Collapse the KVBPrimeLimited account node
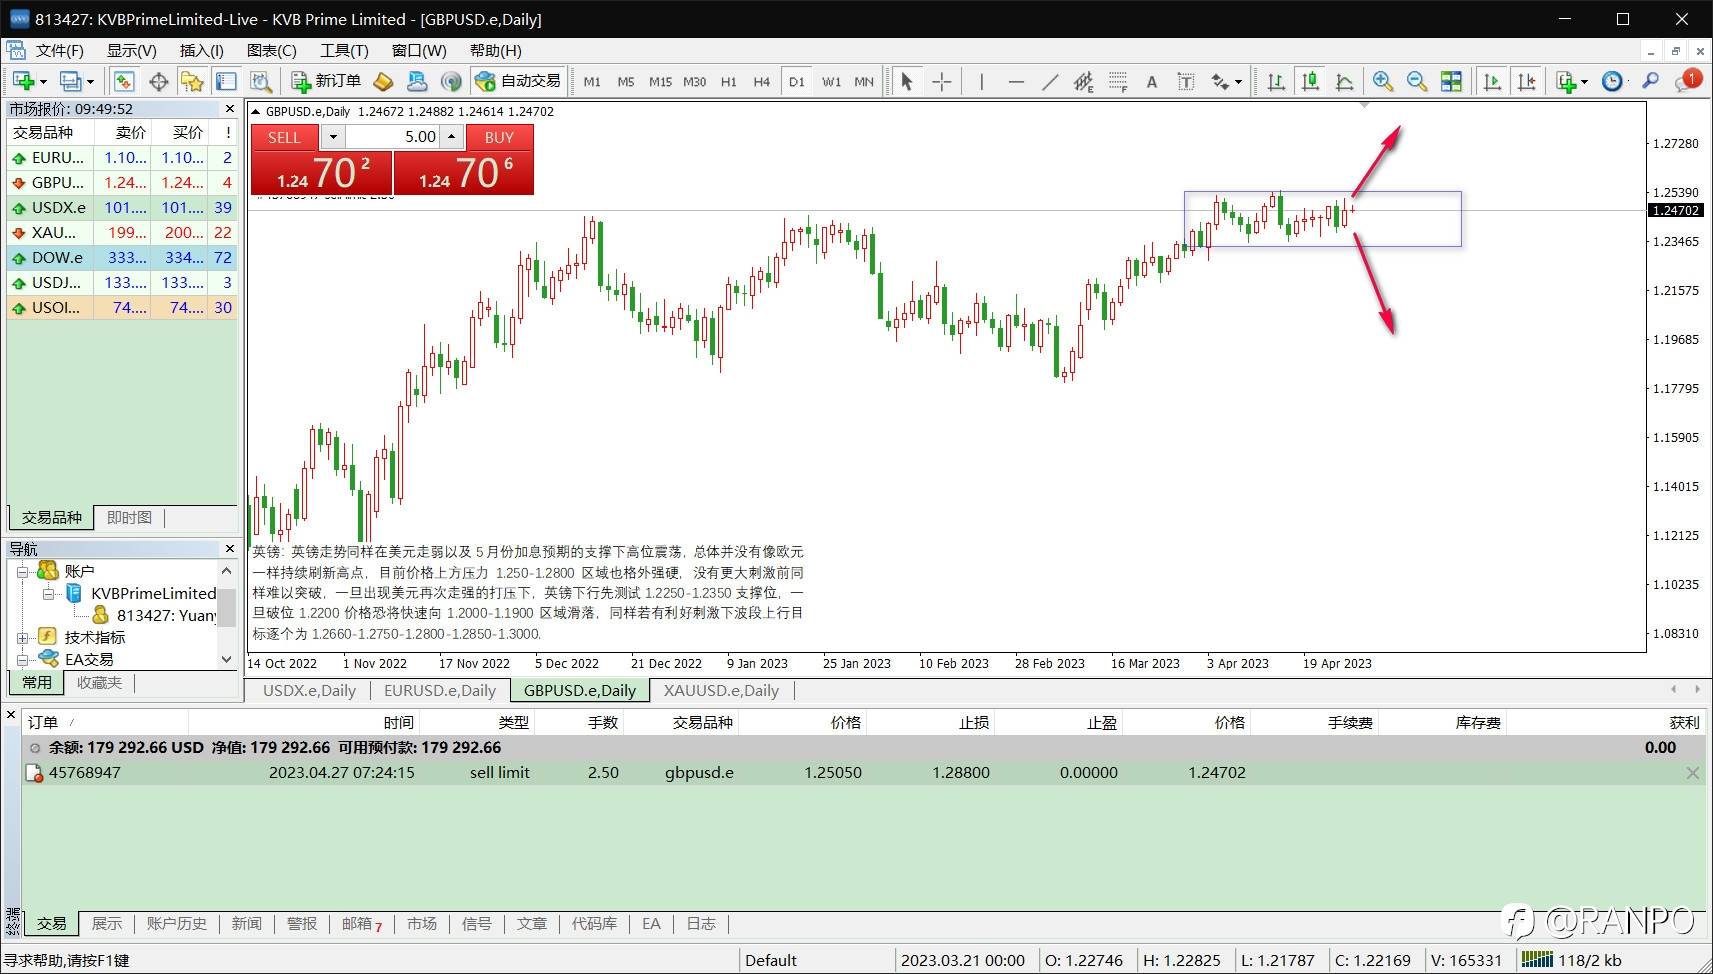Viewport: 1713px width, 974px height. [48, 593]
